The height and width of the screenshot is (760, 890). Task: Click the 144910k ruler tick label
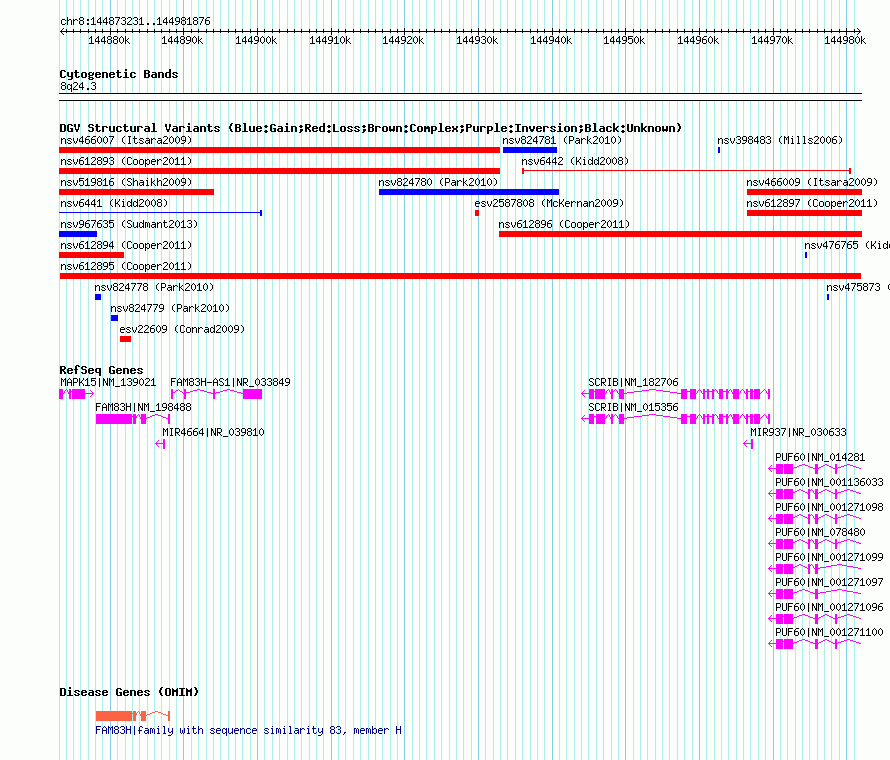330,40
